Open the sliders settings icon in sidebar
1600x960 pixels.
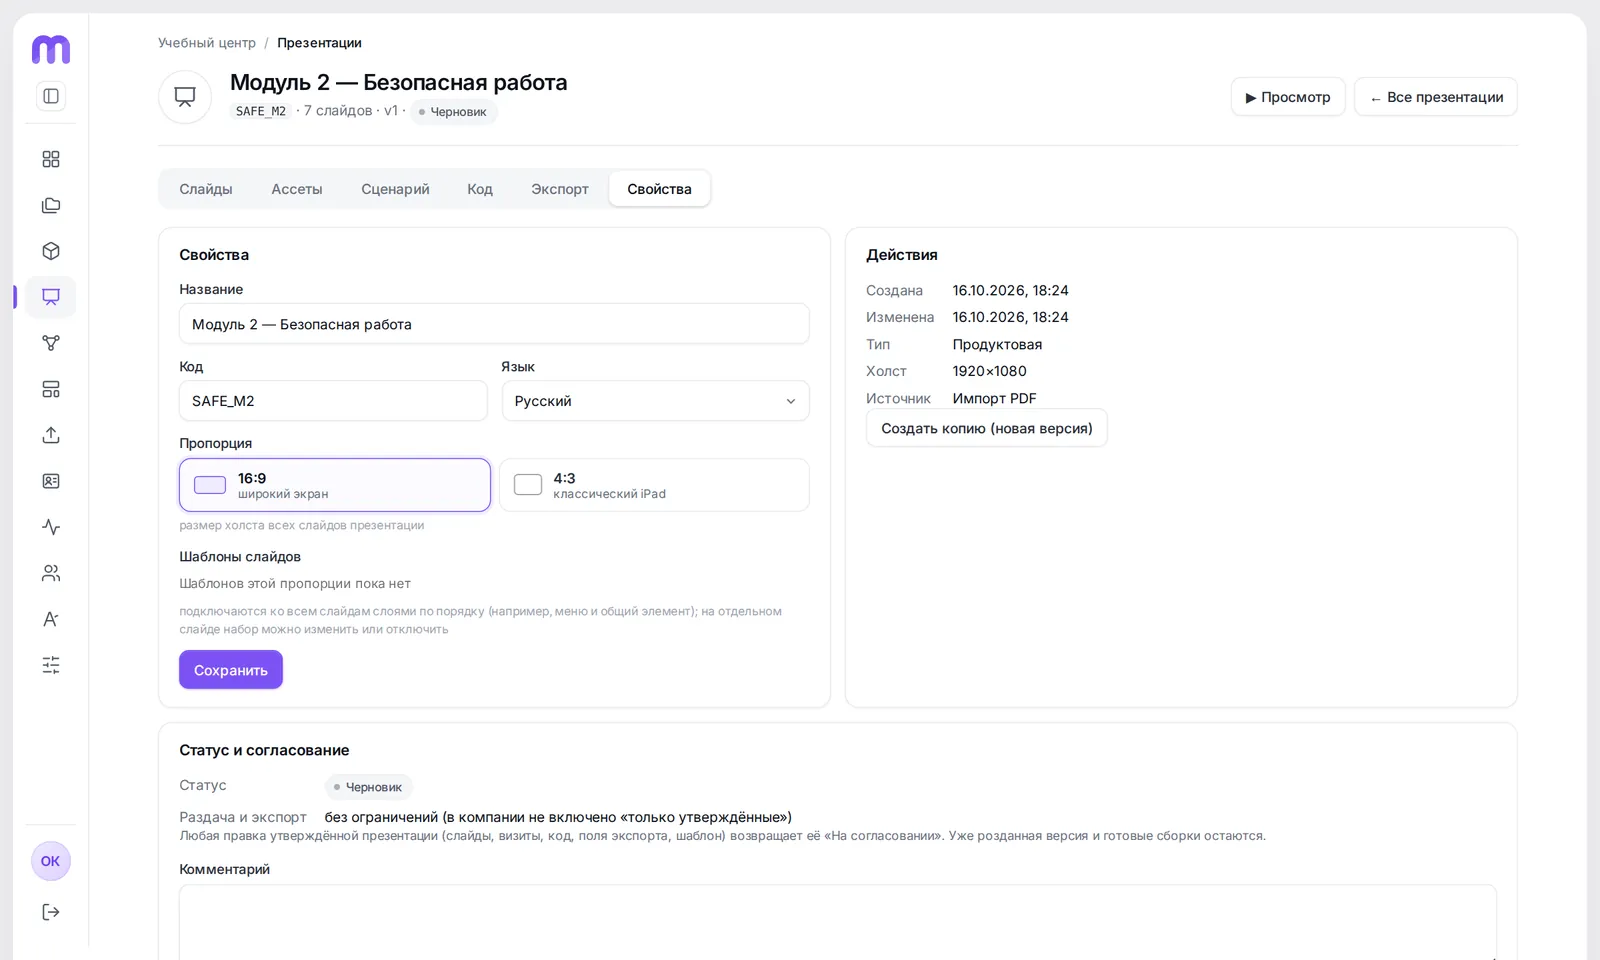point(51,665)
